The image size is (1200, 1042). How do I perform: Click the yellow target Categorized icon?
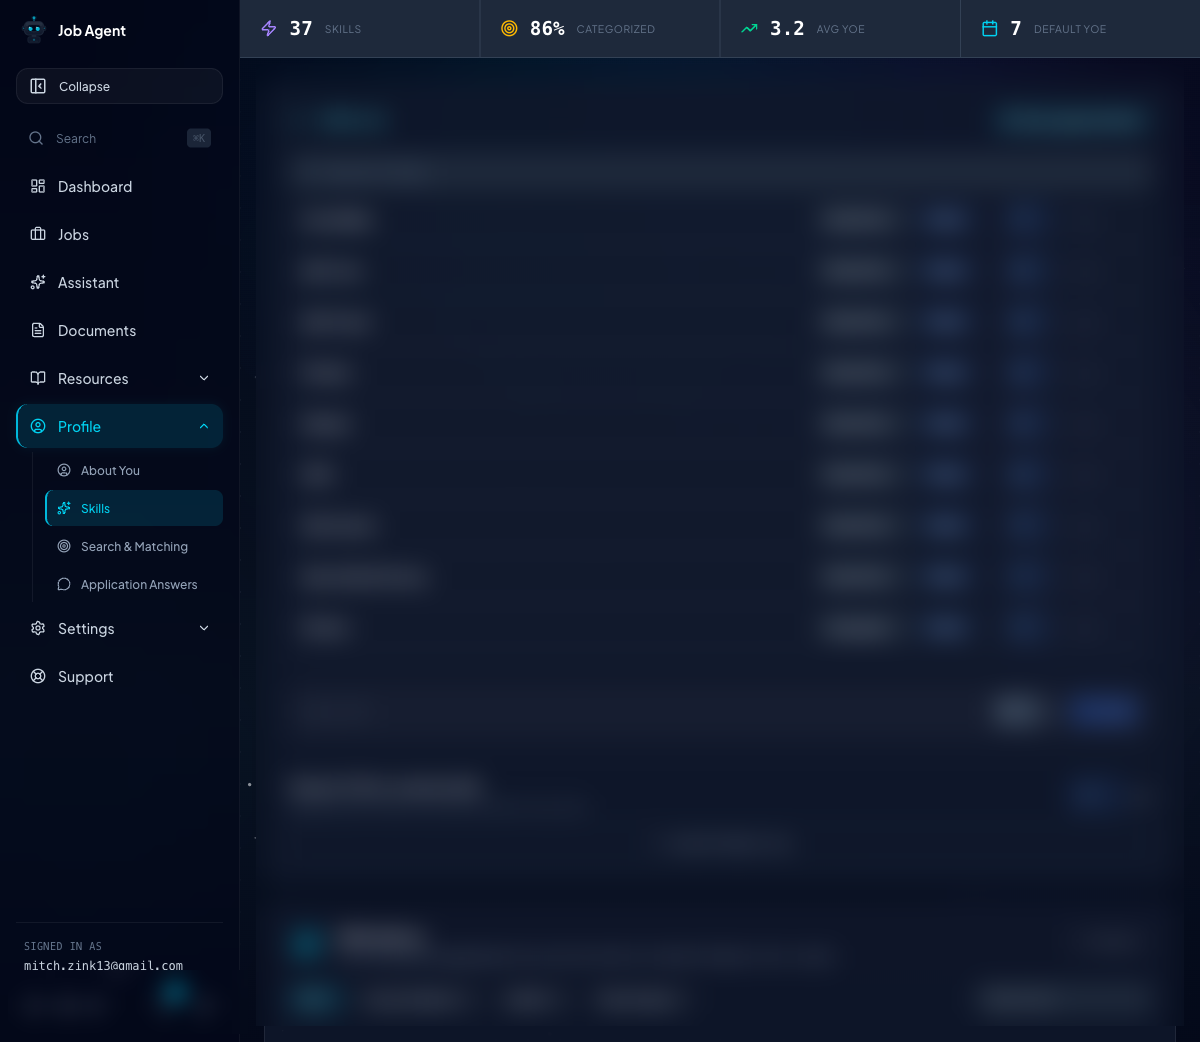(x=509, y=29)
